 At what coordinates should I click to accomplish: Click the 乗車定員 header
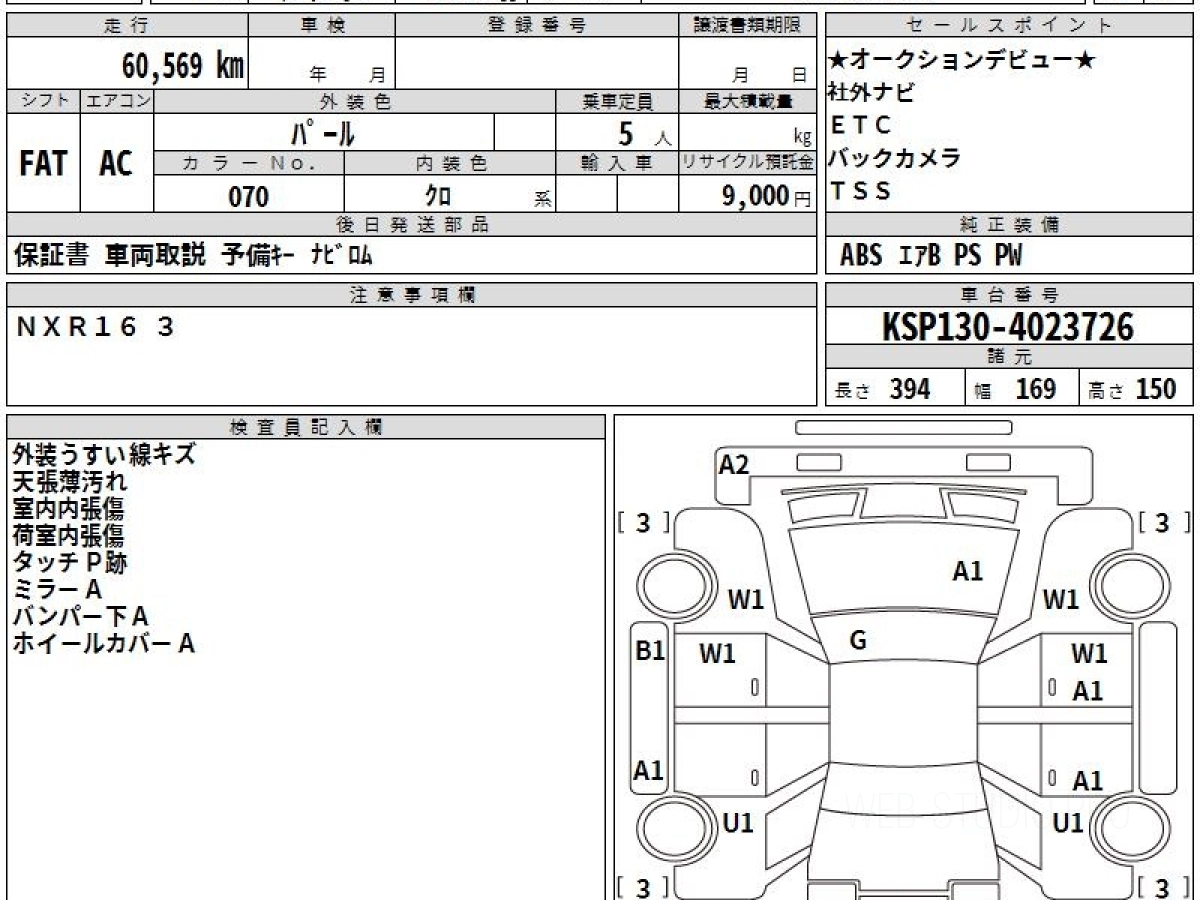coord(617,101)
